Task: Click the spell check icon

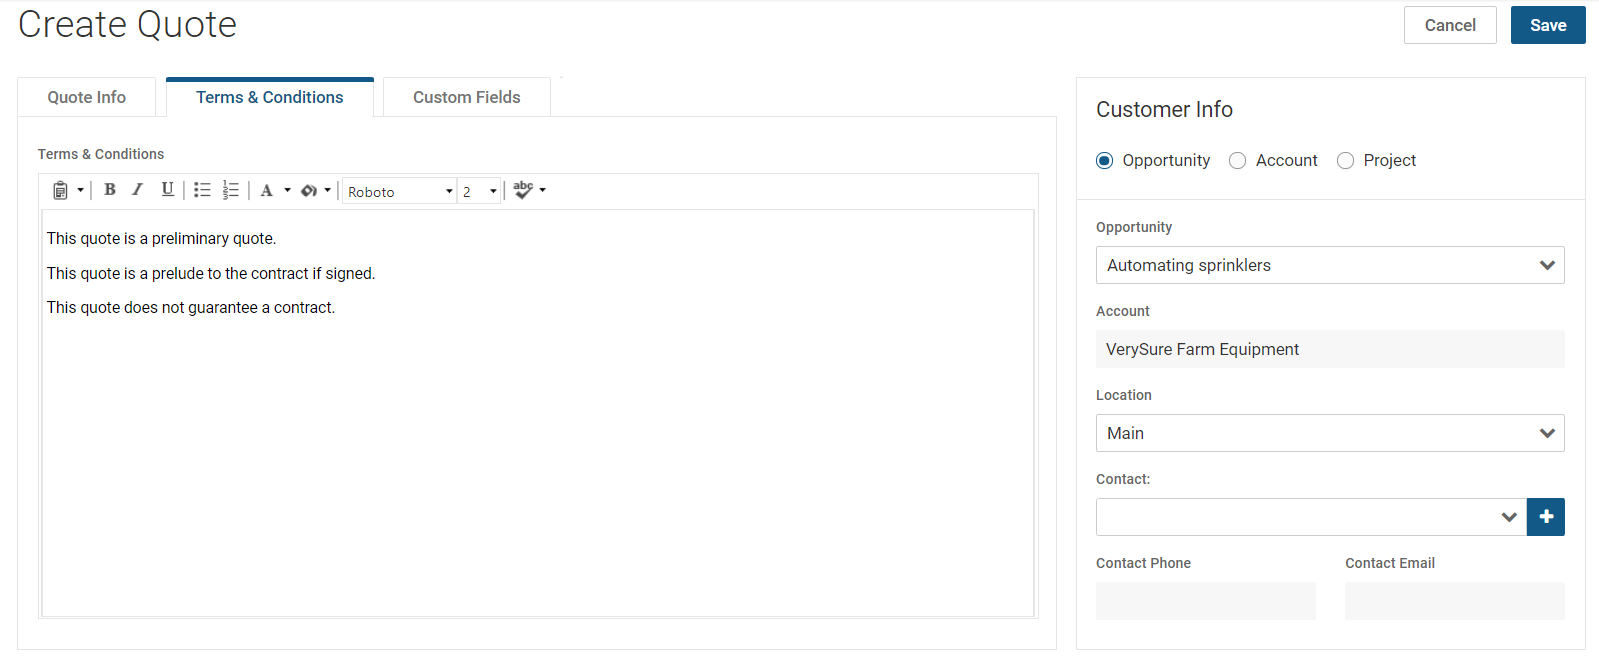Action: (523, 190)
